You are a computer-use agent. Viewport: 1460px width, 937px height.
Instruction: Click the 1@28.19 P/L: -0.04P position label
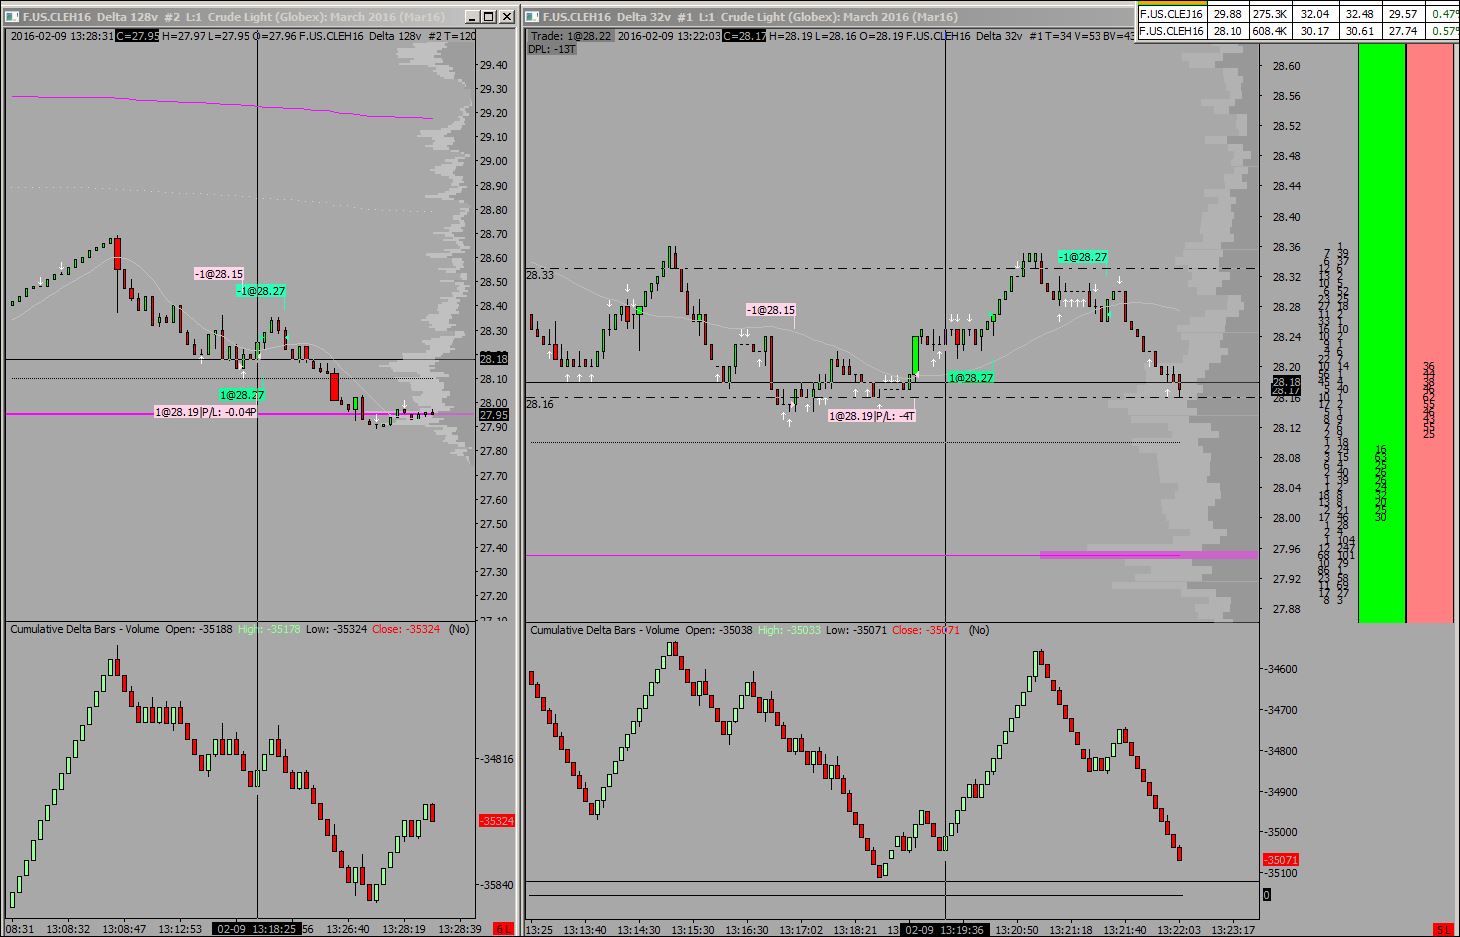(x=205, y=412)
